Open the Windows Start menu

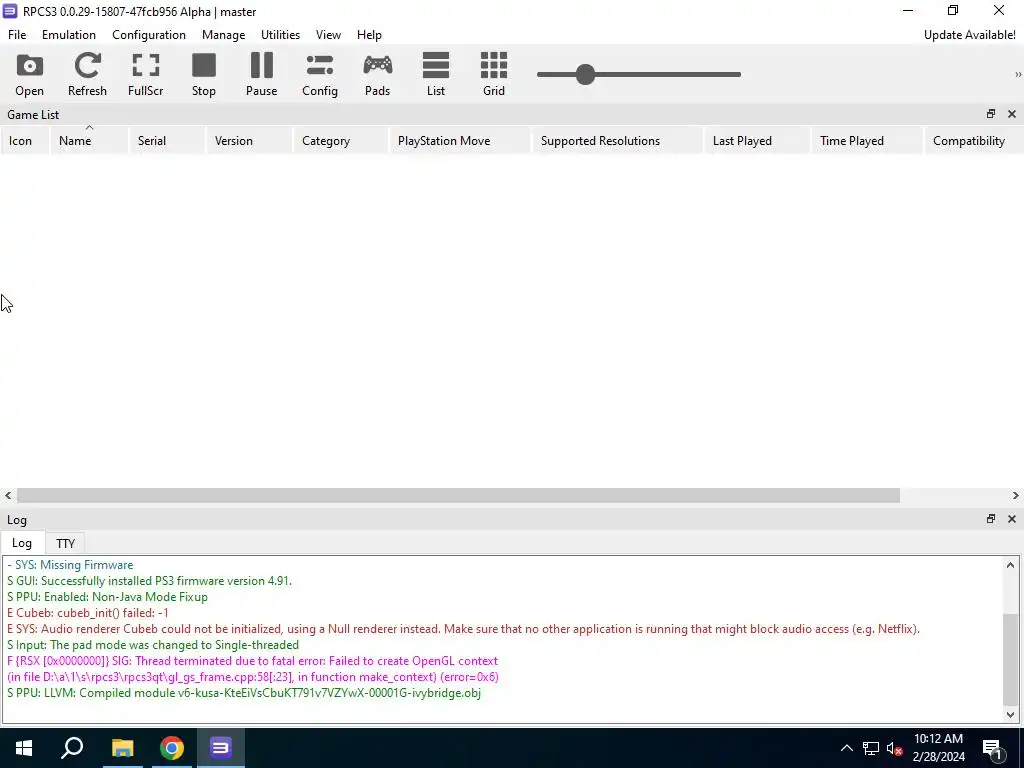[x=24, y=748]
